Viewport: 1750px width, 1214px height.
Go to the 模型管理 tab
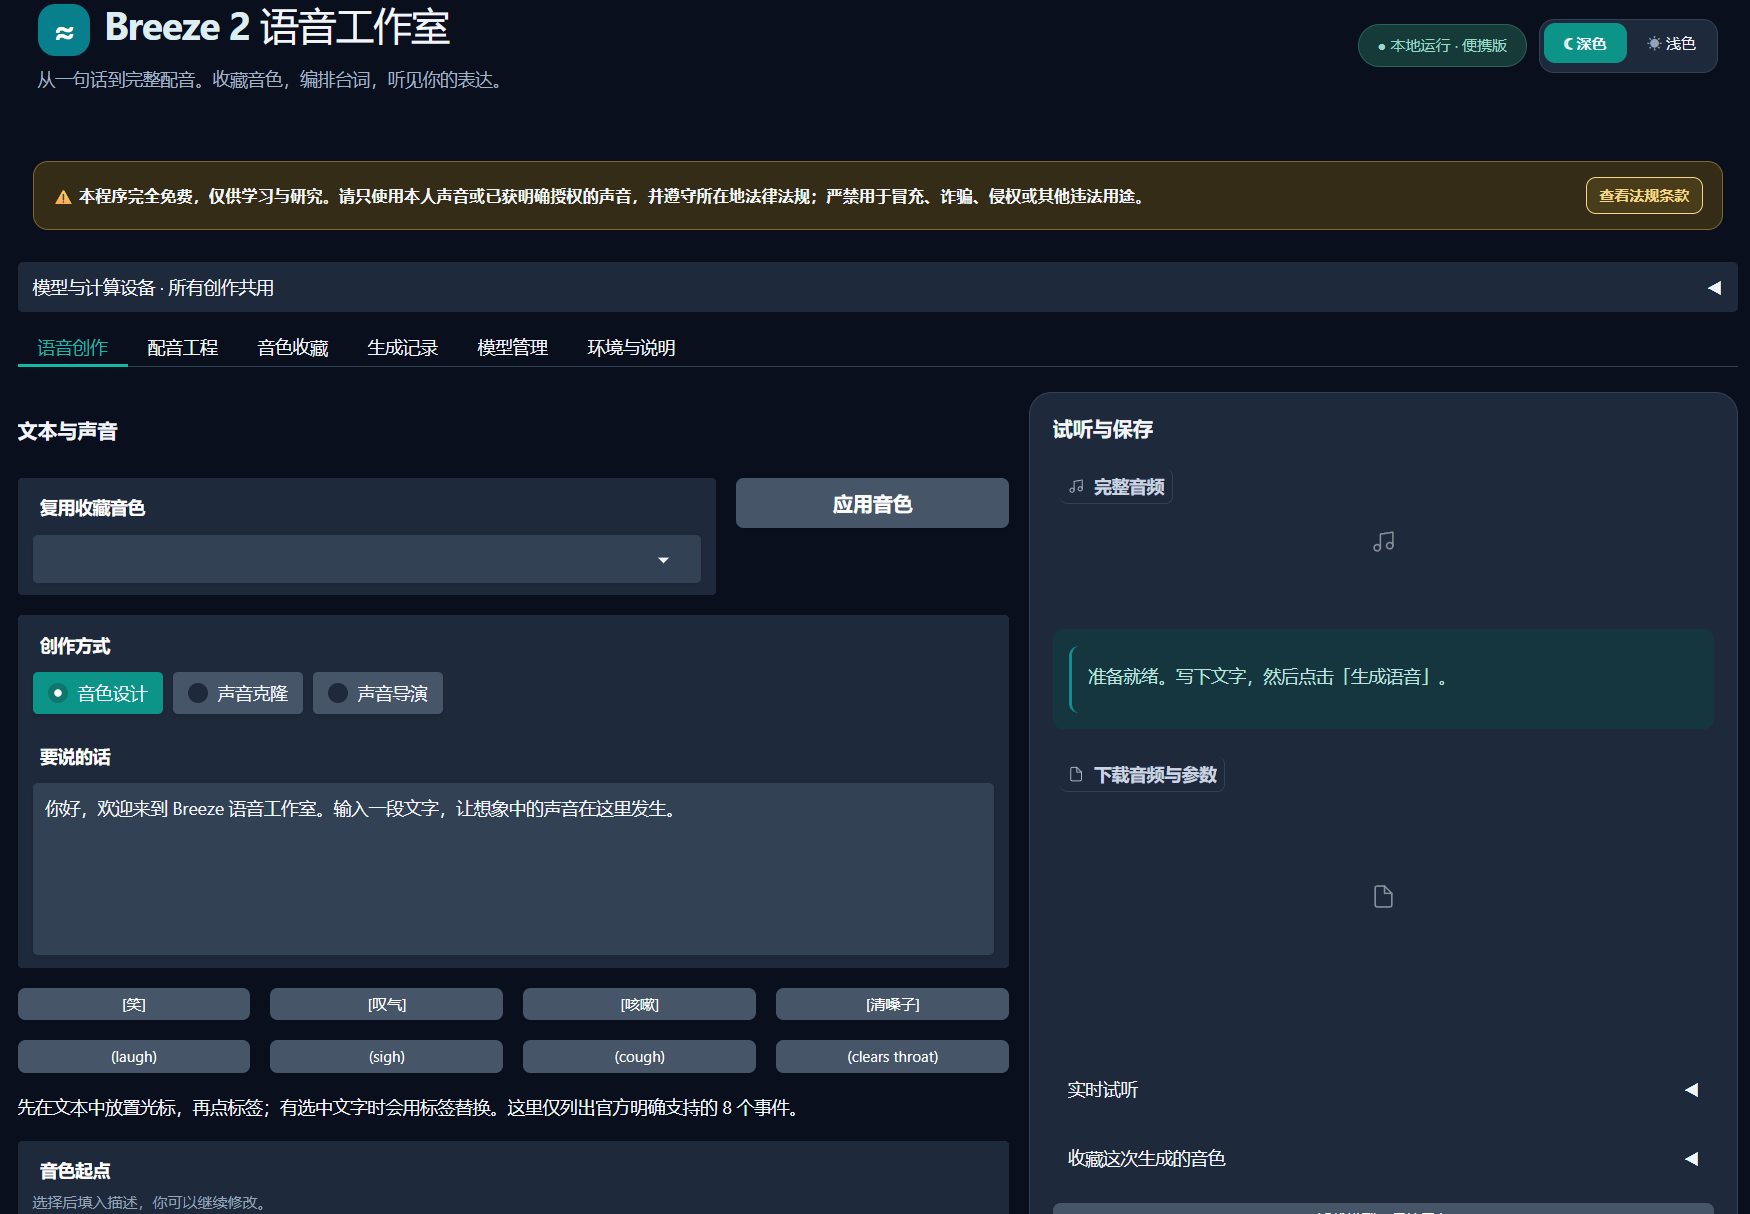(513, 348)
